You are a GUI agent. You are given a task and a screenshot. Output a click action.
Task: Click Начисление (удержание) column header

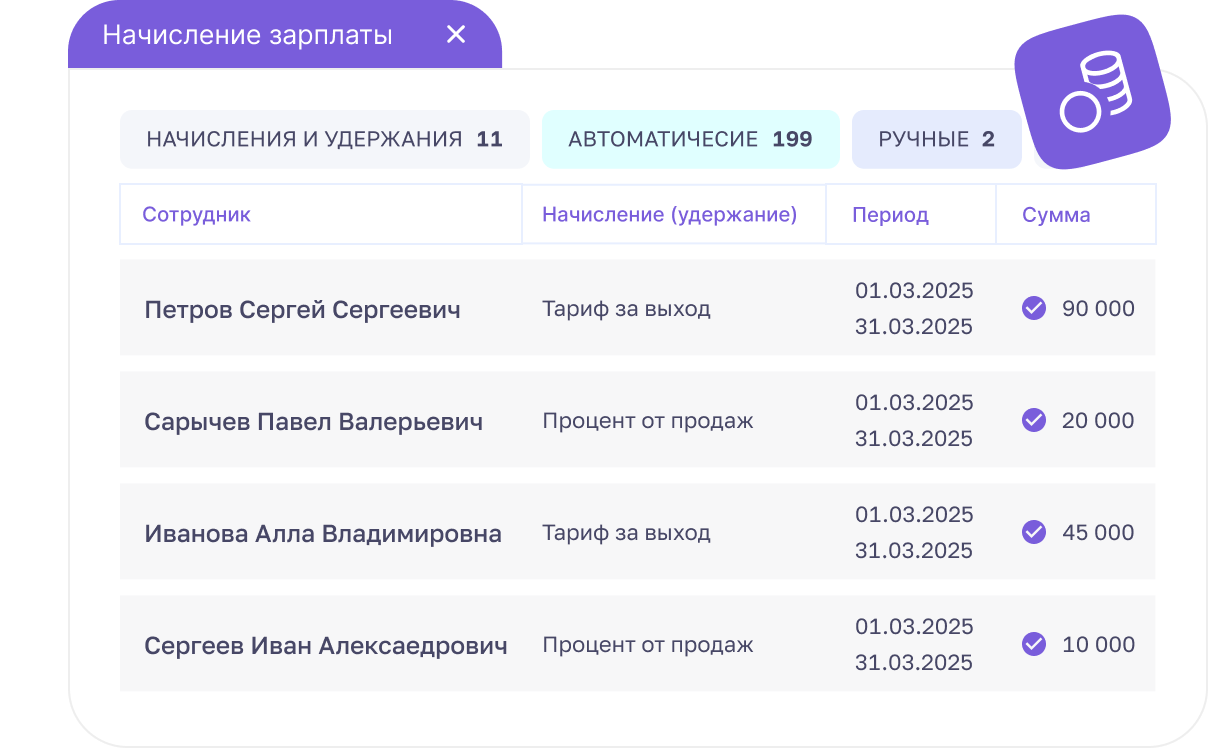pyautogui.click(x=669, y=214)
